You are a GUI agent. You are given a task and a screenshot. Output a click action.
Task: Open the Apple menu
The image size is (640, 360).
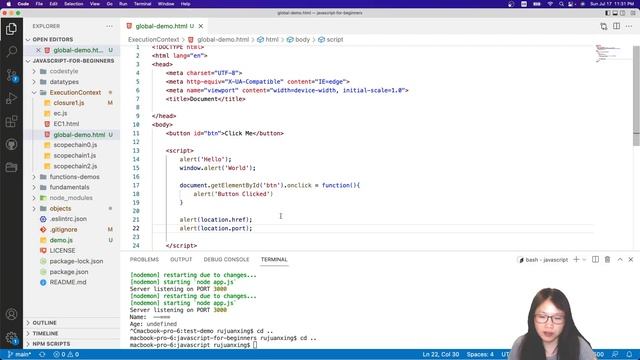[x=8, y=4]
